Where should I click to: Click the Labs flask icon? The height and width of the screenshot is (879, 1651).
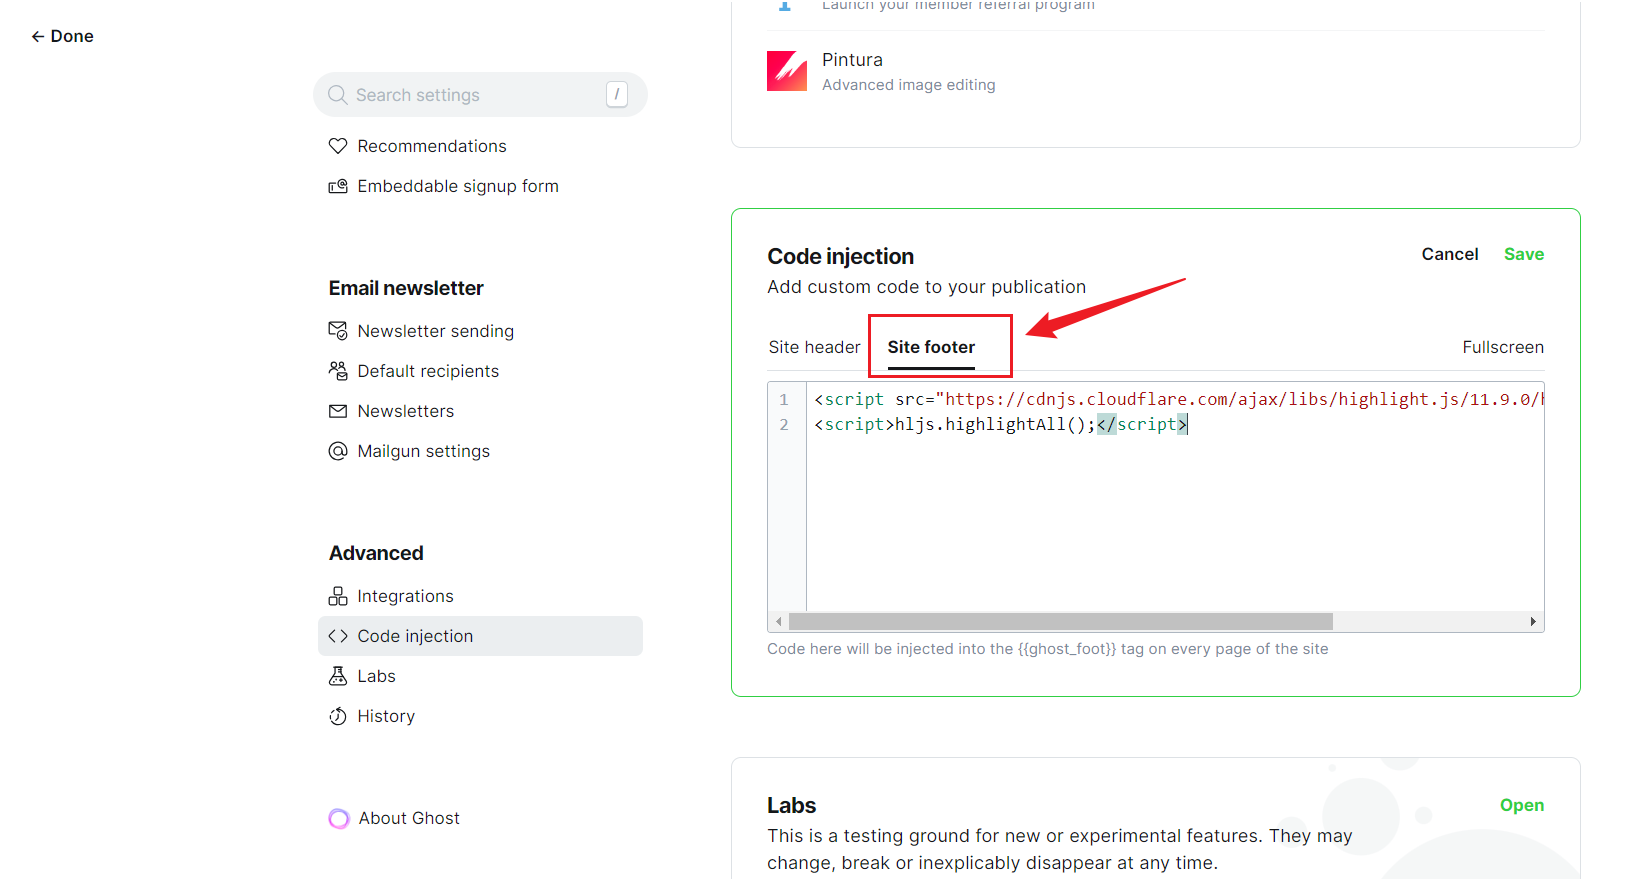(338, 676)
